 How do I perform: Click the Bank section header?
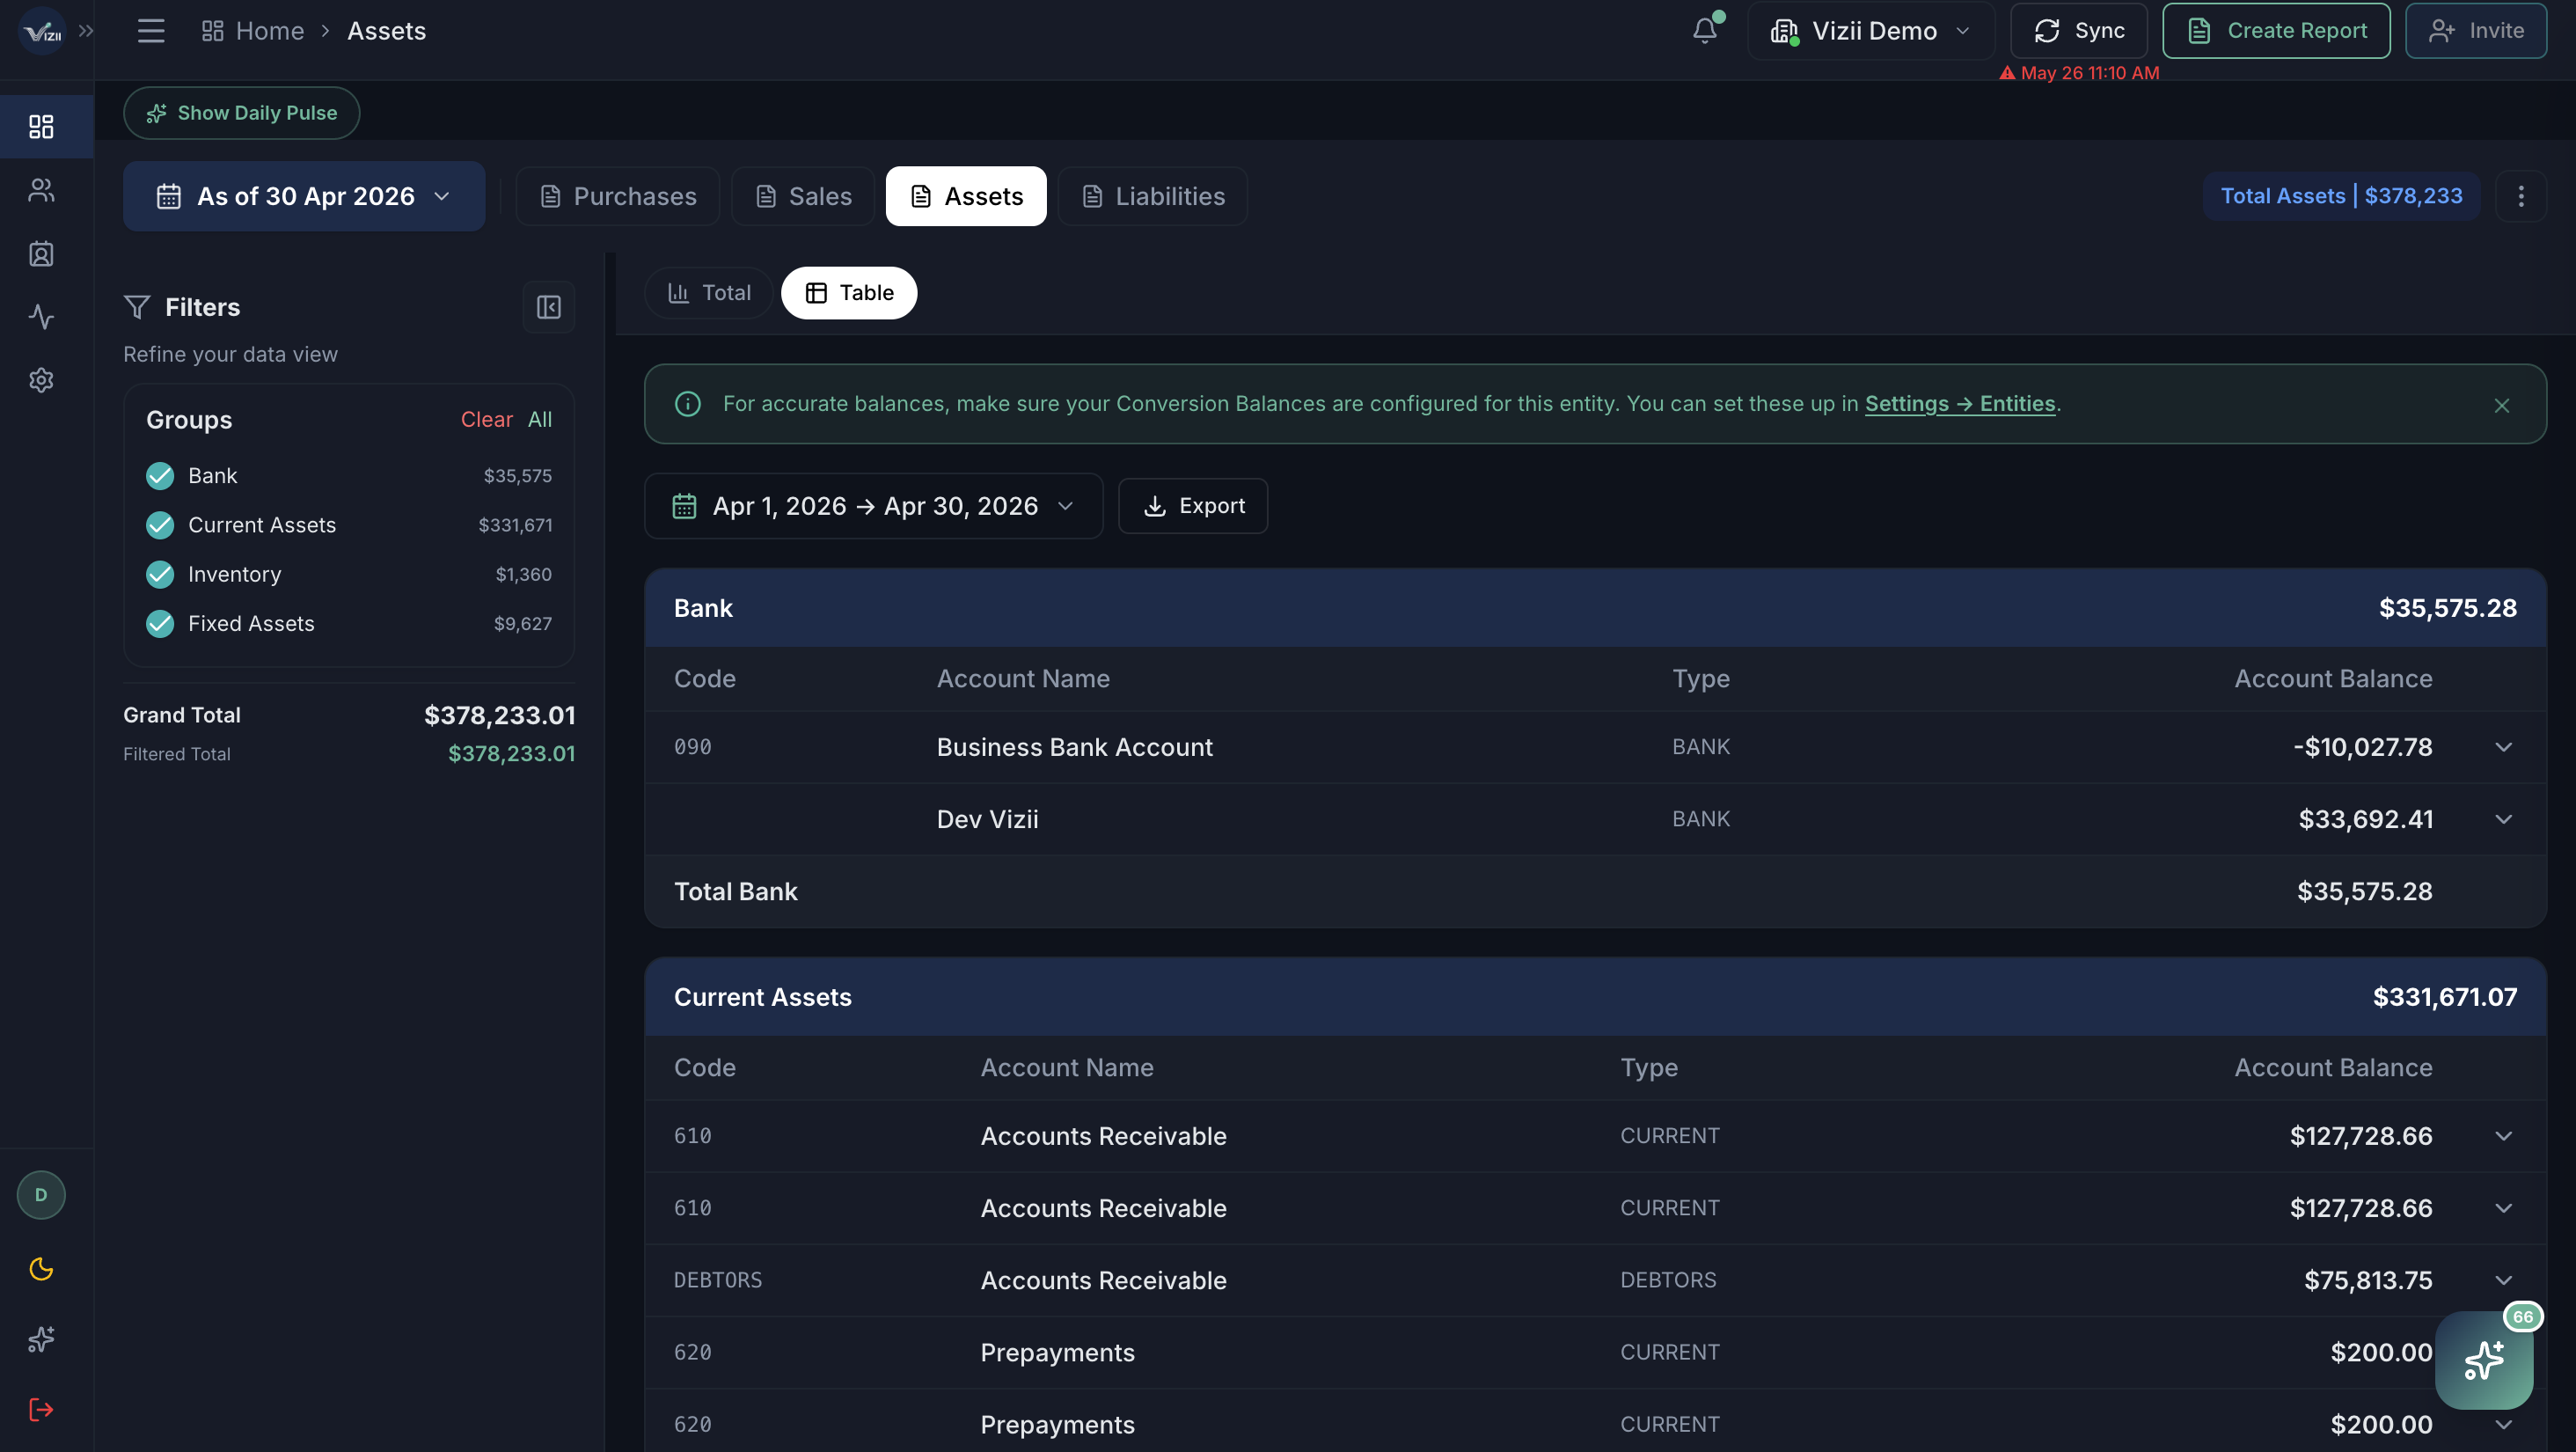[x=1595, y=608]
